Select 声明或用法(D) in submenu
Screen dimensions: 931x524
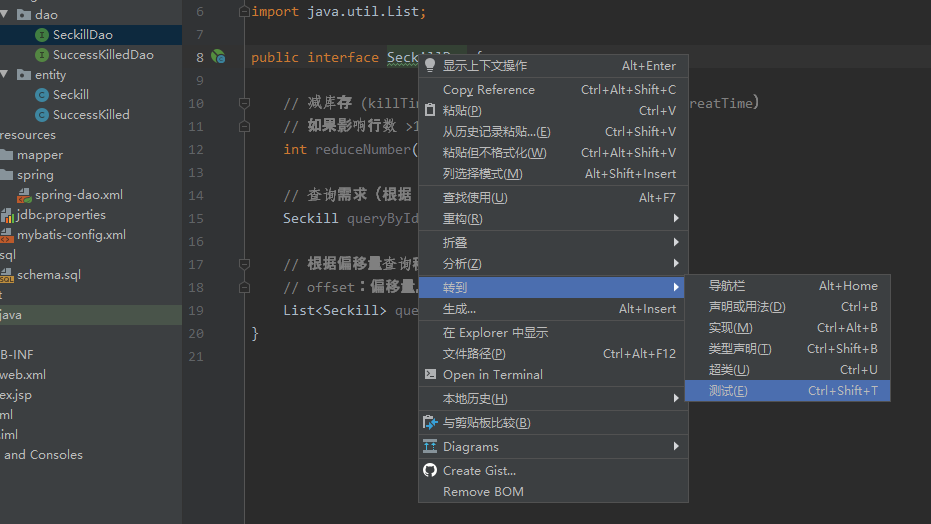click(x=787, y=307)
